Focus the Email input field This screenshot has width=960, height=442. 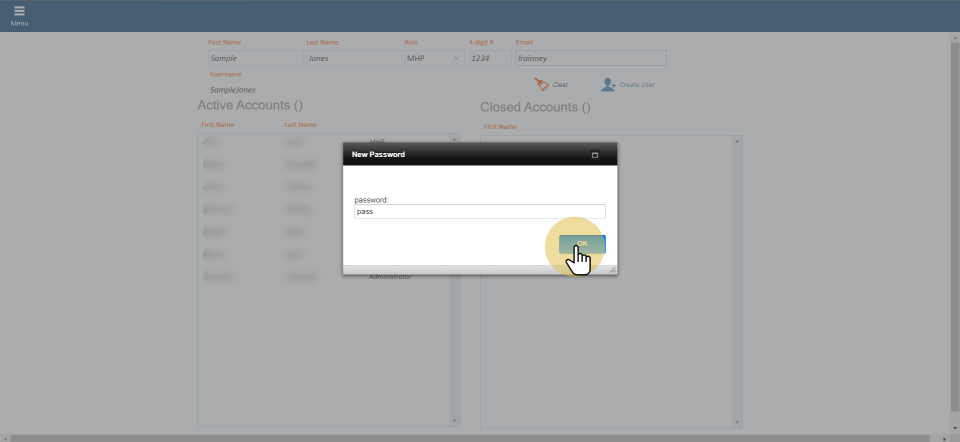point(590,59)
